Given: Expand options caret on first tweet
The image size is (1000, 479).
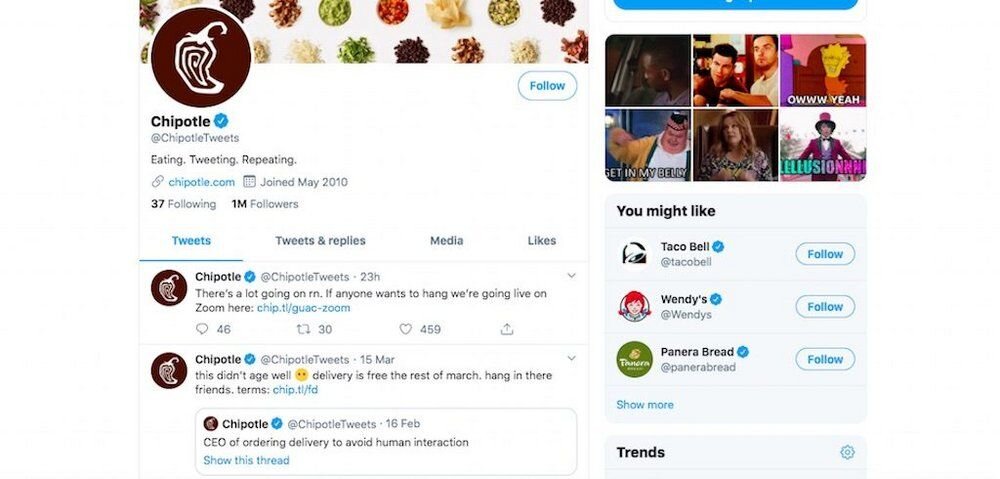Looking at the screenshot, I should [x=571, y=275].
